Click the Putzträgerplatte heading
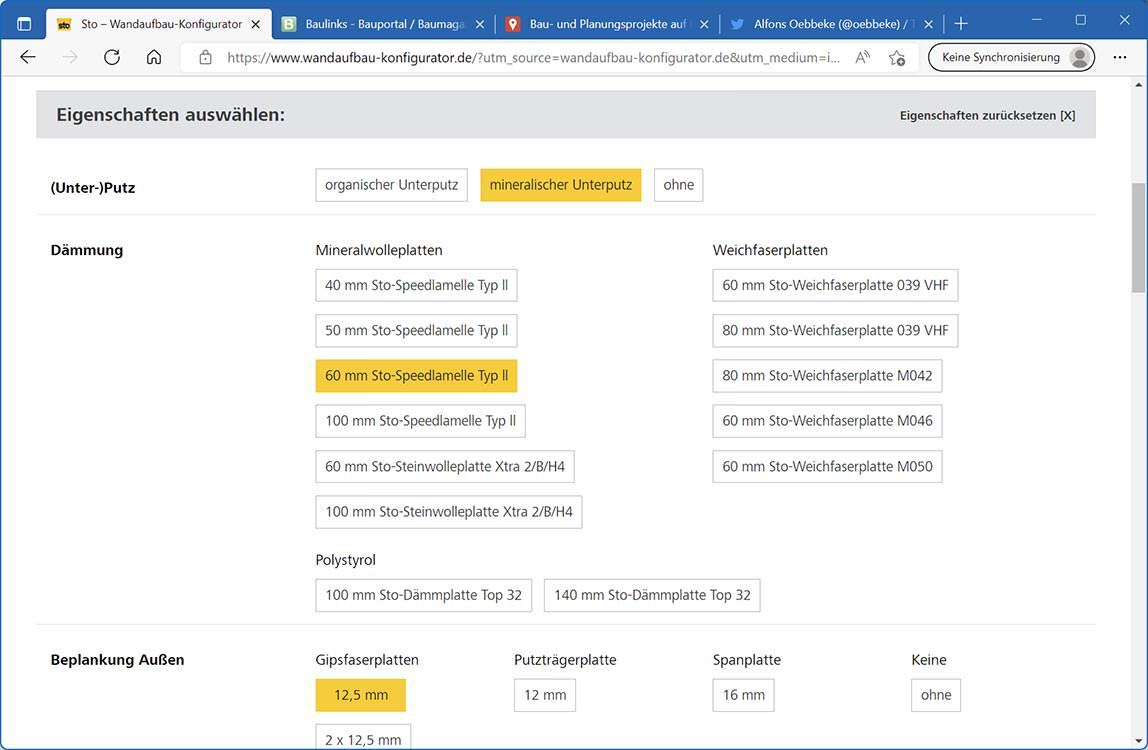Viewport: 1148px width, 750px height. tap(565, 659)
